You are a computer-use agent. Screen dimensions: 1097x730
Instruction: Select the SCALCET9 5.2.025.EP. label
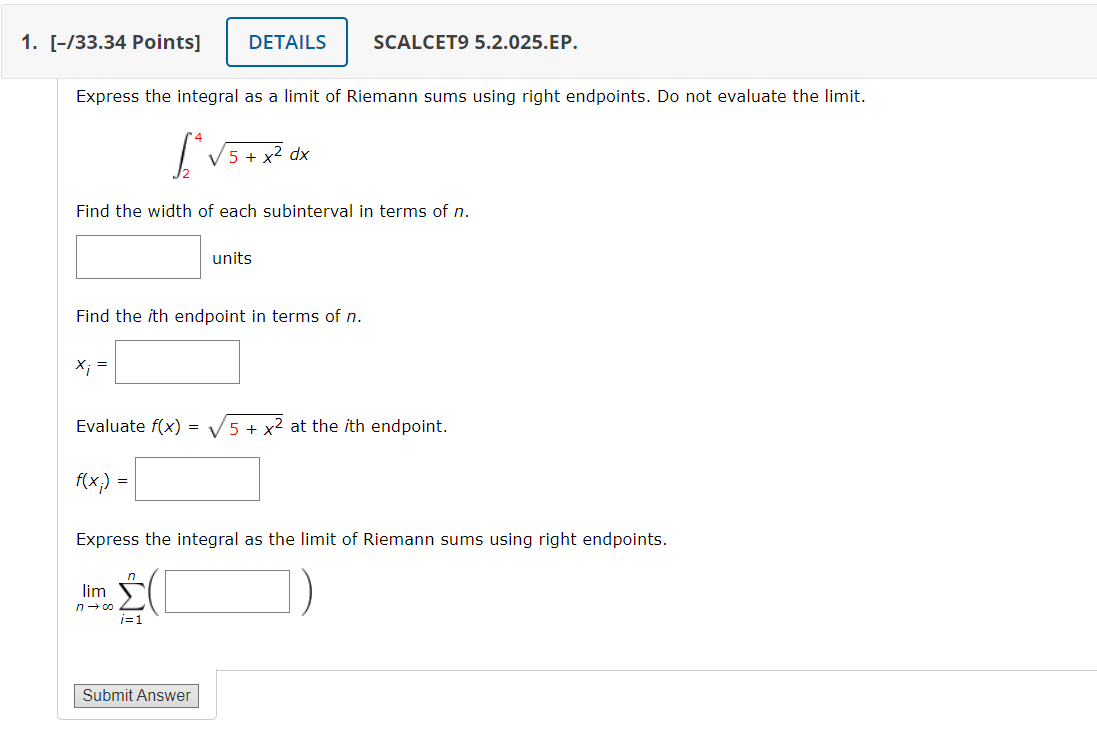pos(474,42)
